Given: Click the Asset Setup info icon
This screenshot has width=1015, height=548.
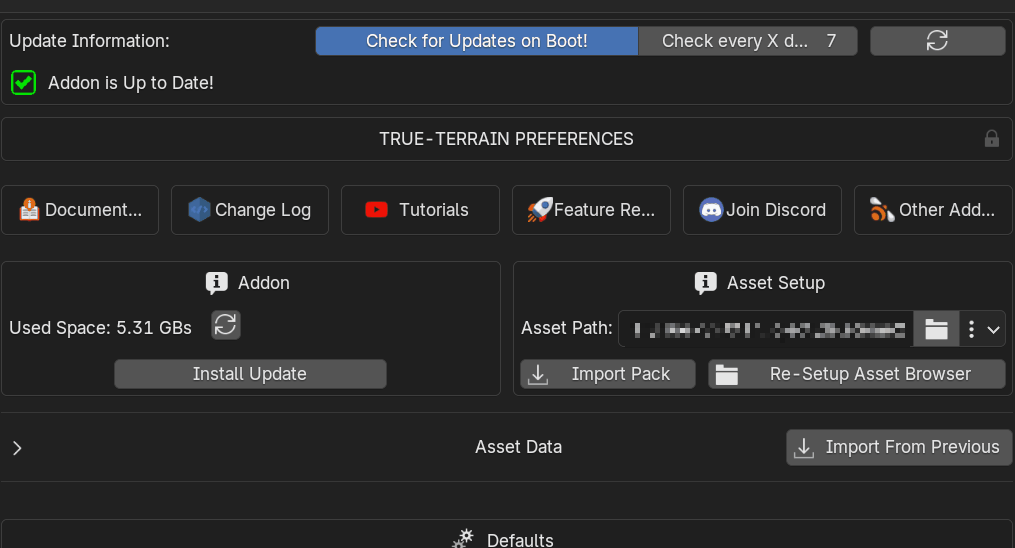Looking at the screenshot, I should 705,283.
